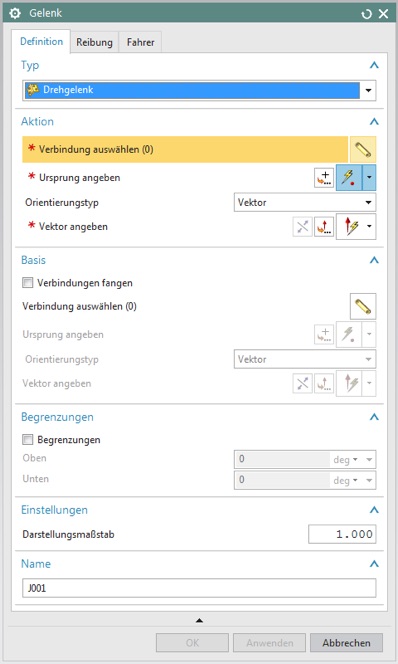Switch to the Reibung tab
The height and width of the screenshot is (664, 398).
click(x=94, y=42)
